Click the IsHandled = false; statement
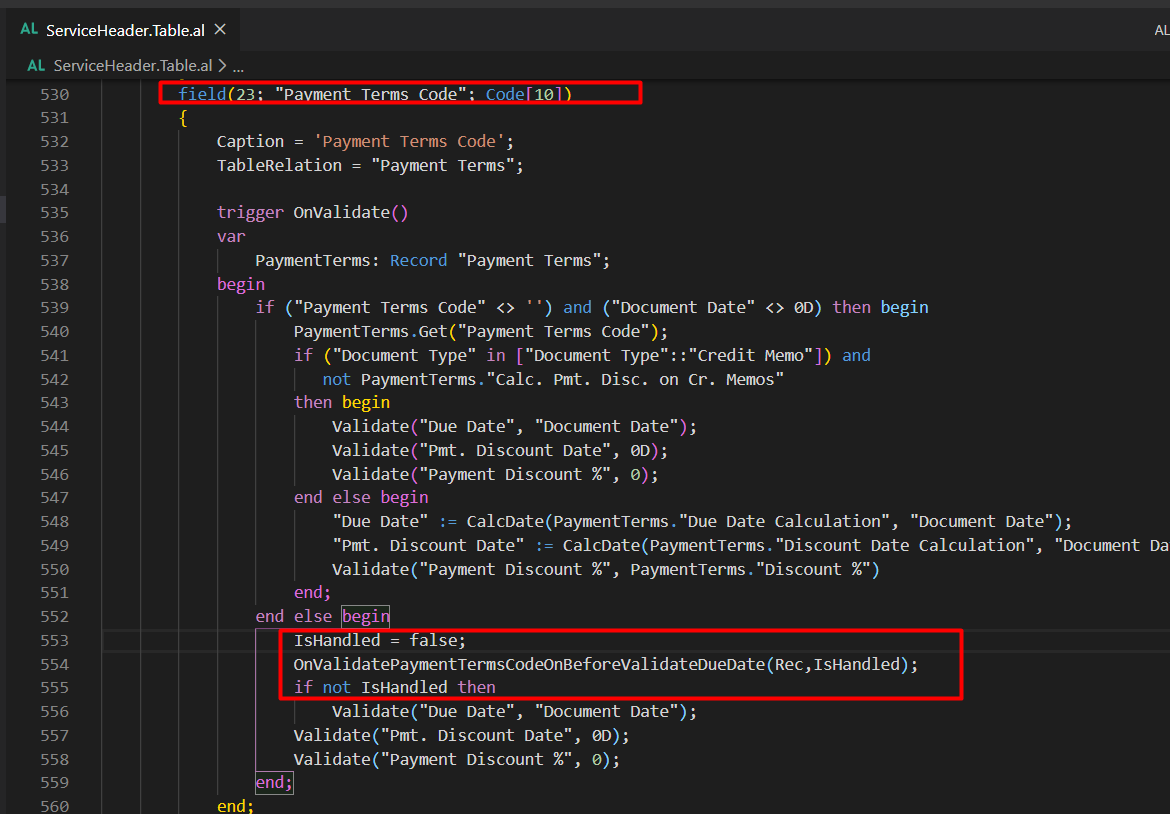This screenshot has width=1170, height=814. click(379, 640)
